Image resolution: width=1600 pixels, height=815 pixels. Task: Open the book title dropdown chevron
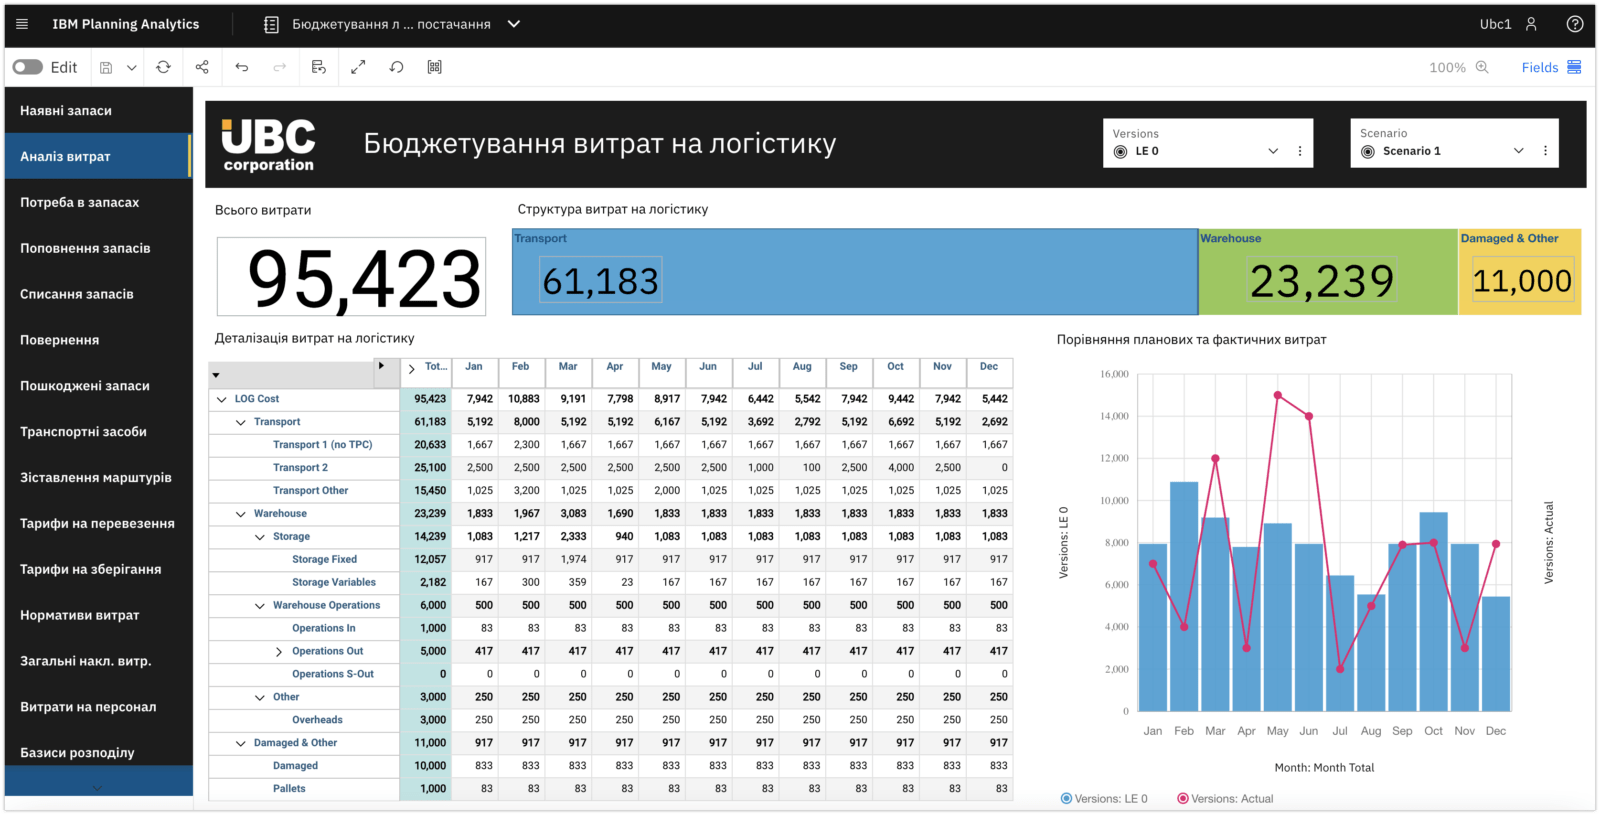(x=514, y=24)
